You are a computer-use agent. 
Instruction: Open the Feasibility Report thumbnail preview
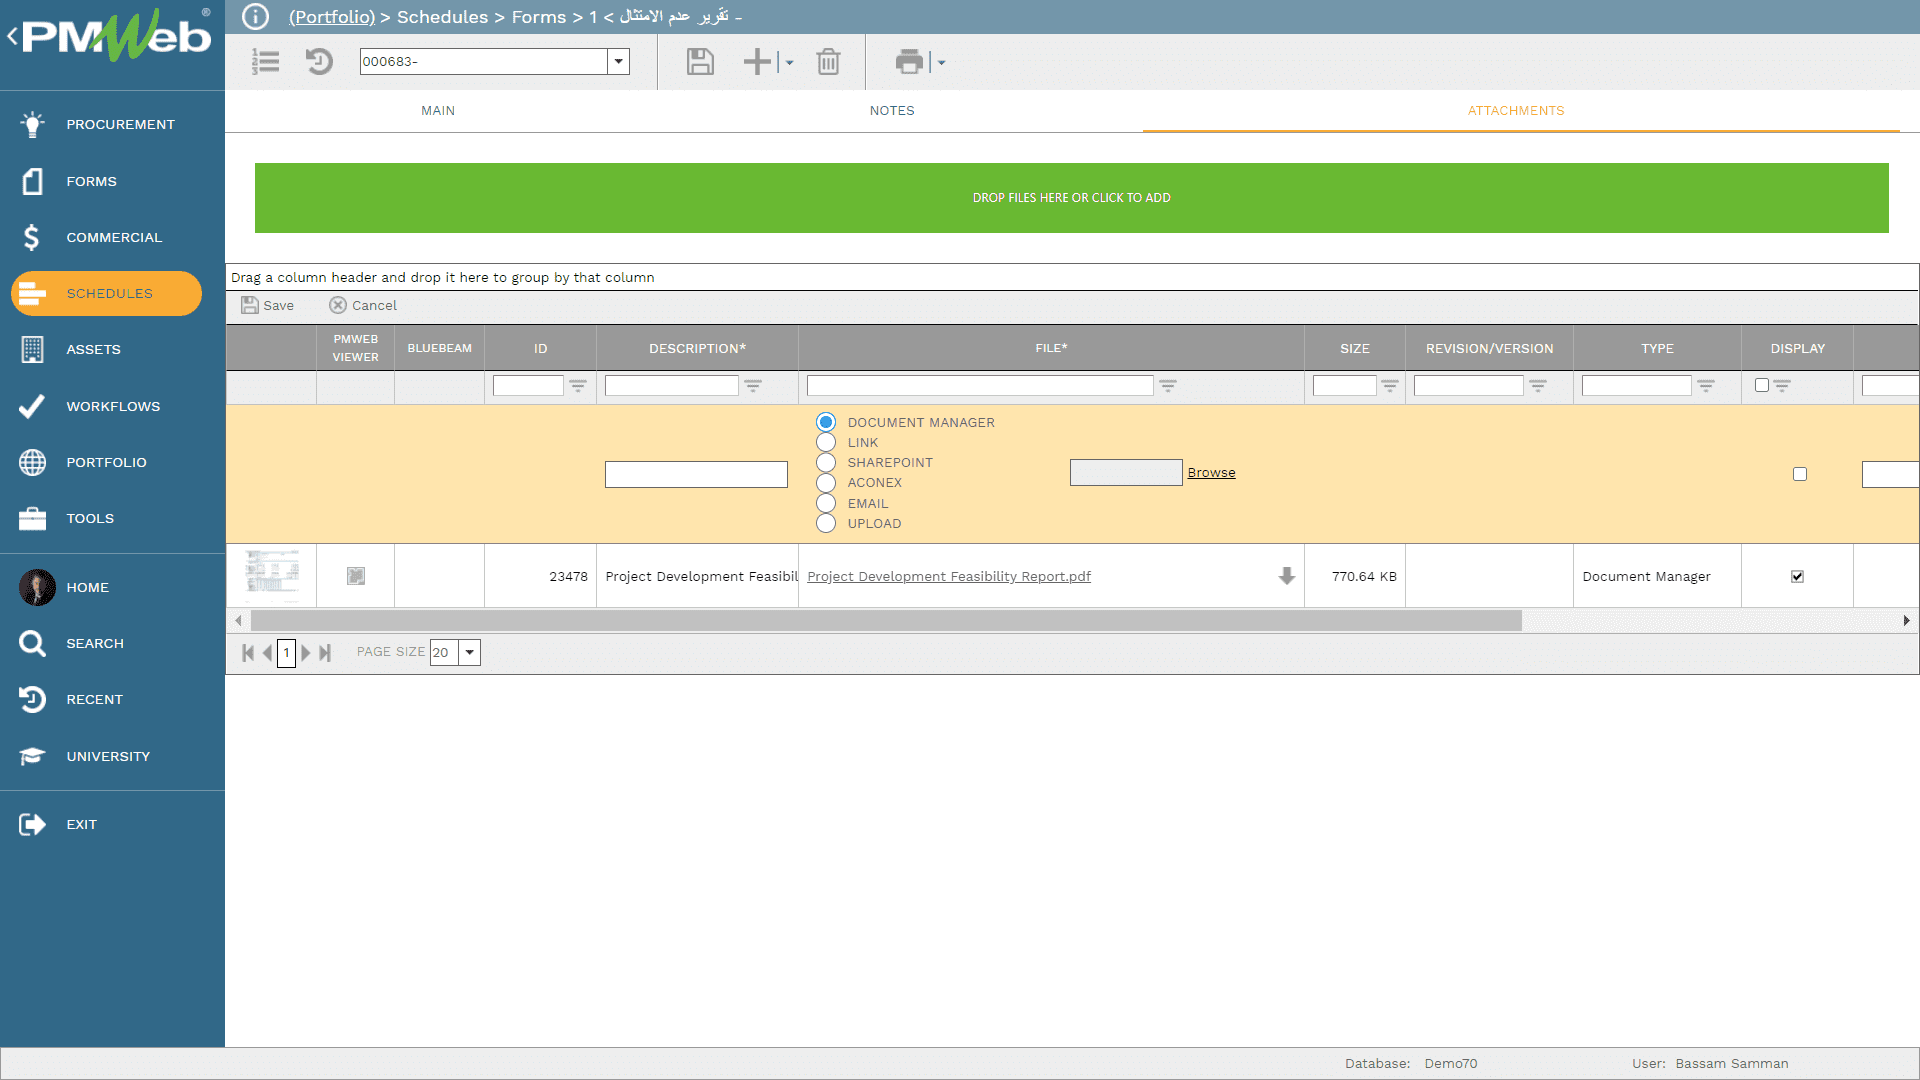[272, 575]
